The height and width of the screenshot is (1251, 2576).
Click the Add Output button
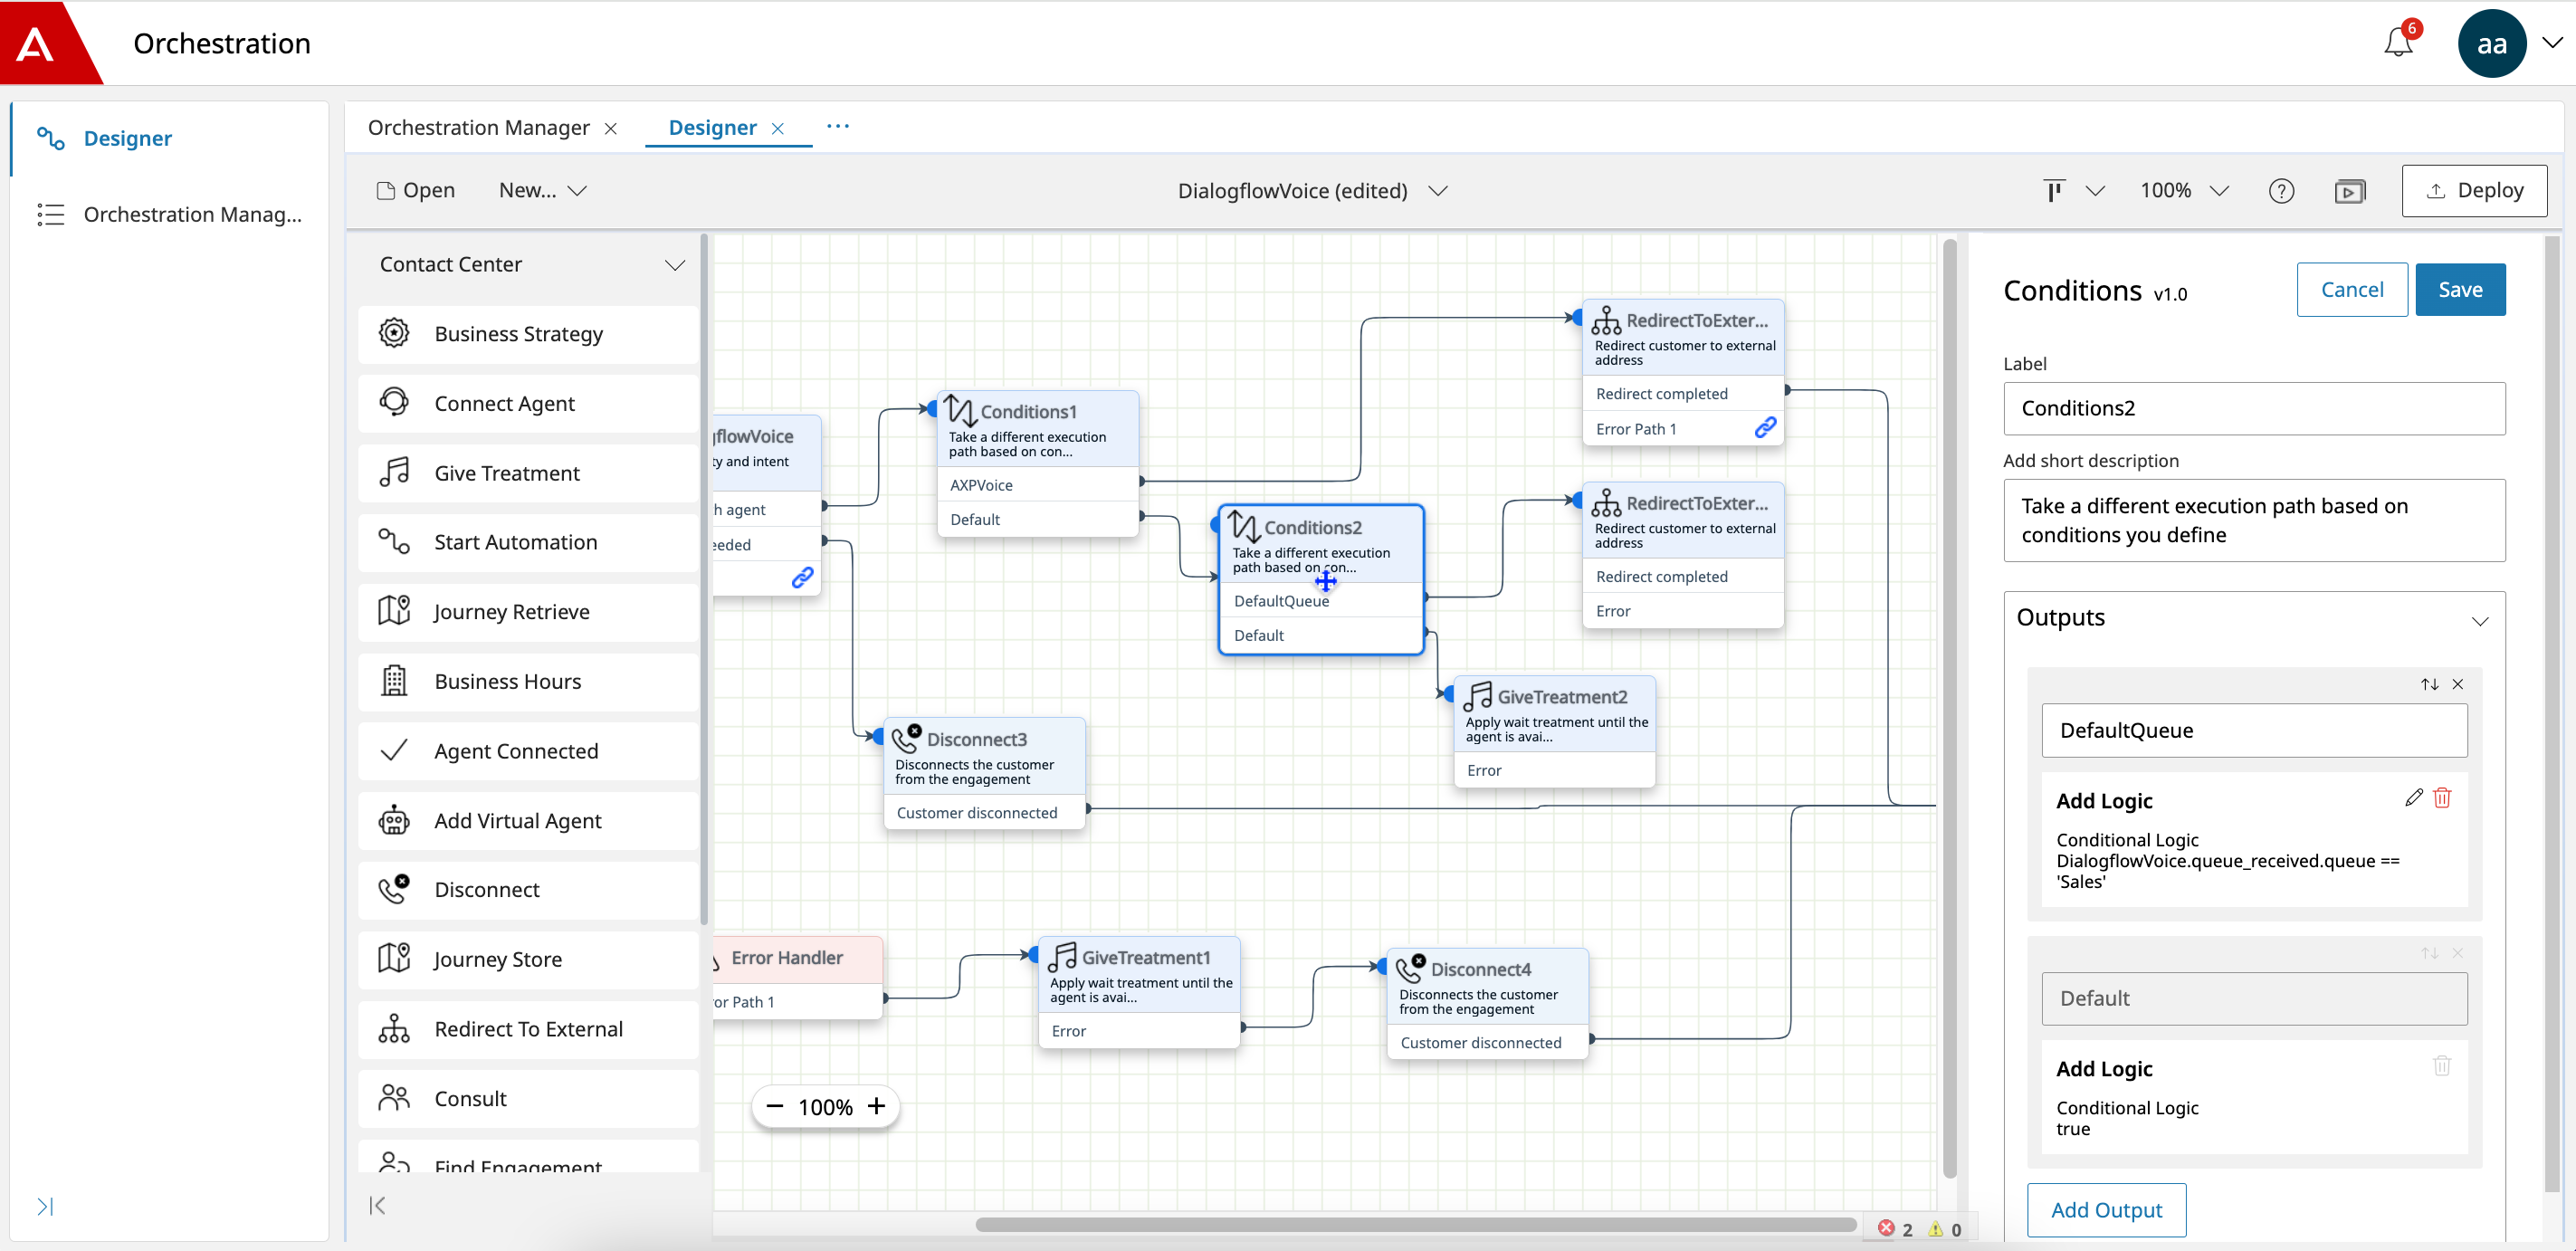[x=2106, y=1210]
